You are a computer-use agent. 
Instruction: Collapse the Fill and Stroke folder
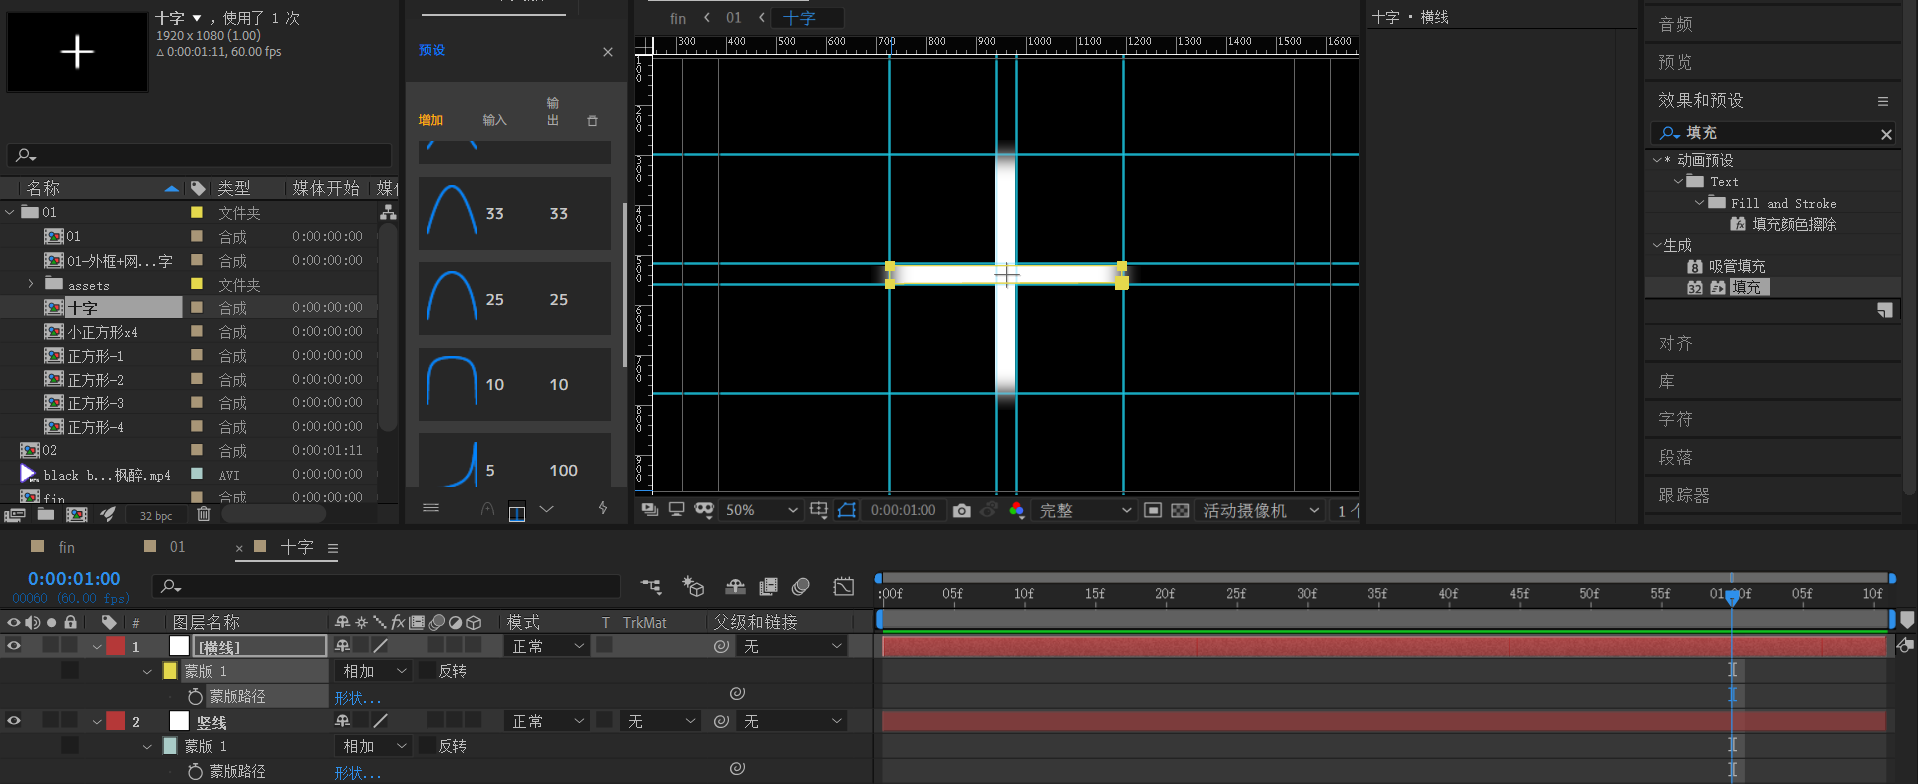pos(1699,203)
